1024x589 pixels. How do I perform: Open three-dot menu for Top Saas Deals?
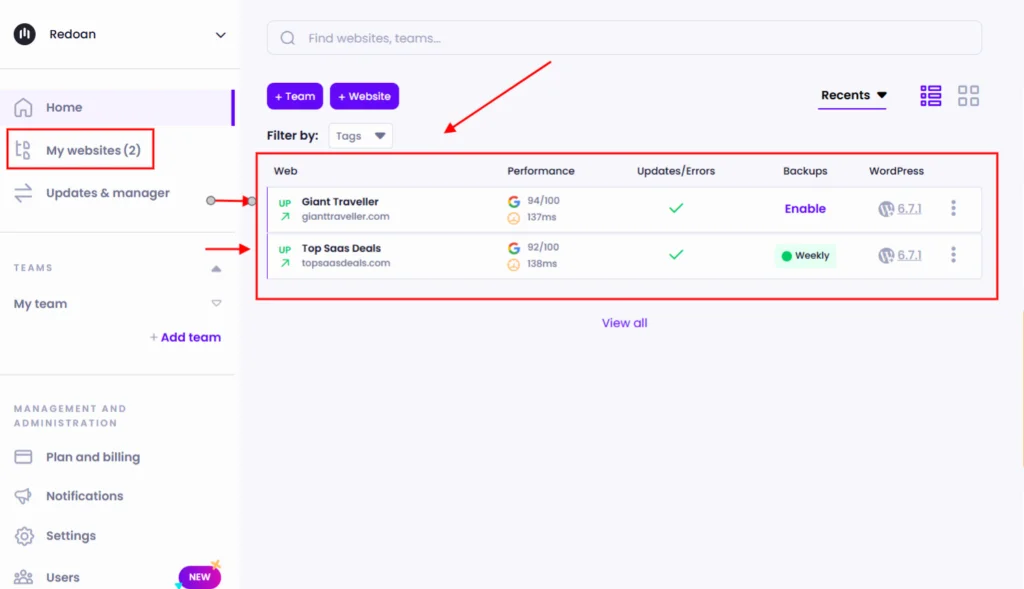click(x=953, y=255)
